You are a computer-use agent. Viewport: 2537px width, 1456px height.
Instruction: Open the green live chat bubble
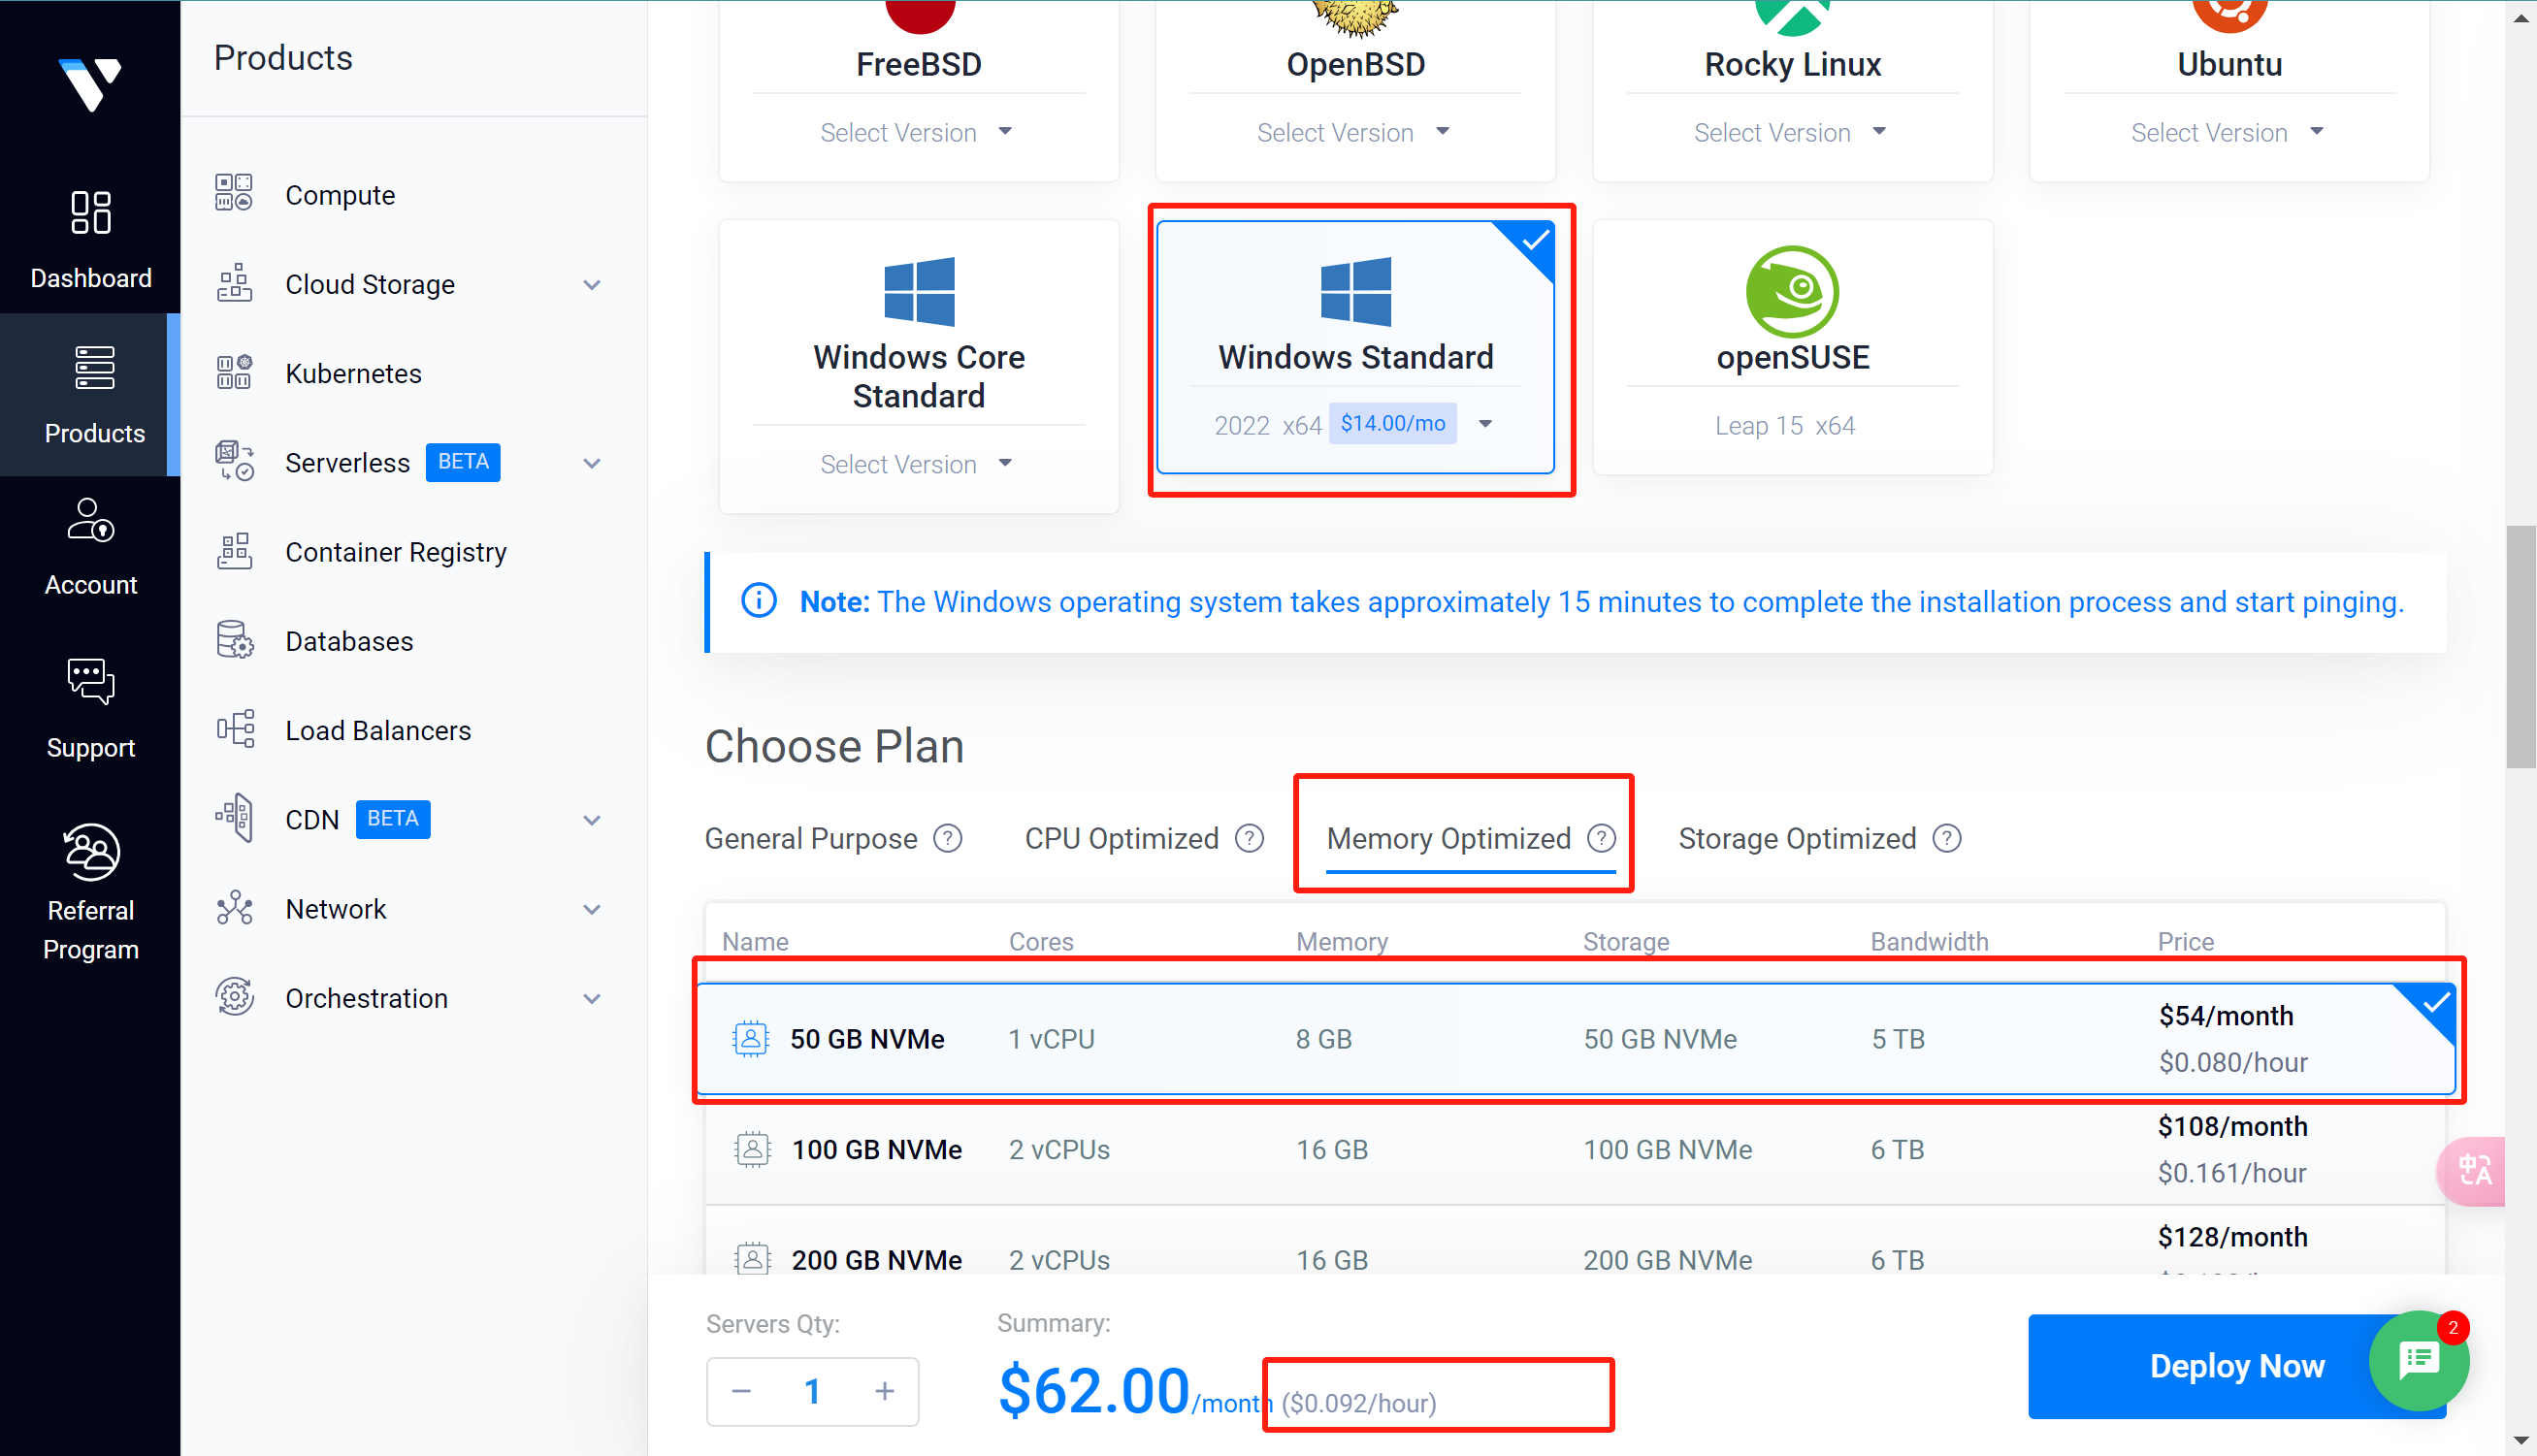(2418, 1360)
